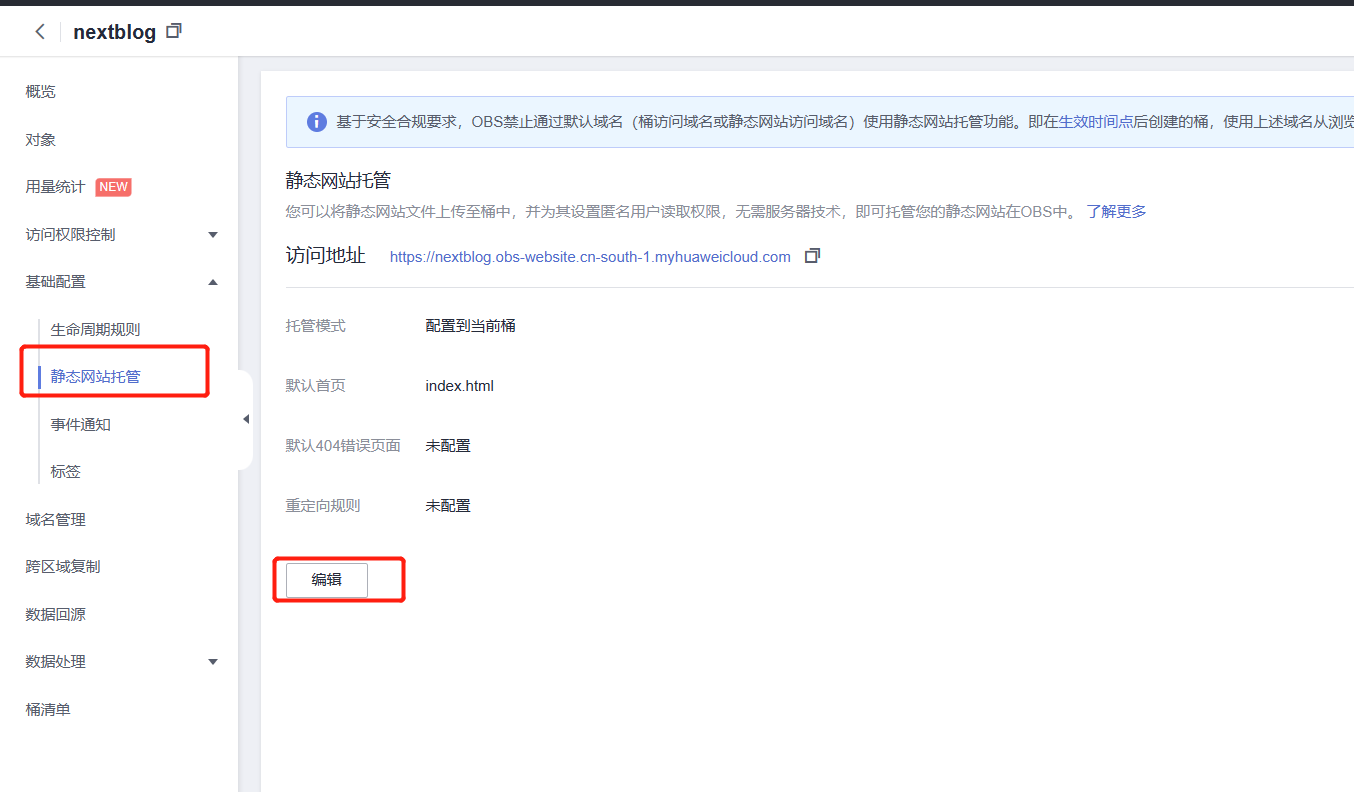Click the 编辑 button
This screenshot has width=1354, height=792.
pos(327,580)
